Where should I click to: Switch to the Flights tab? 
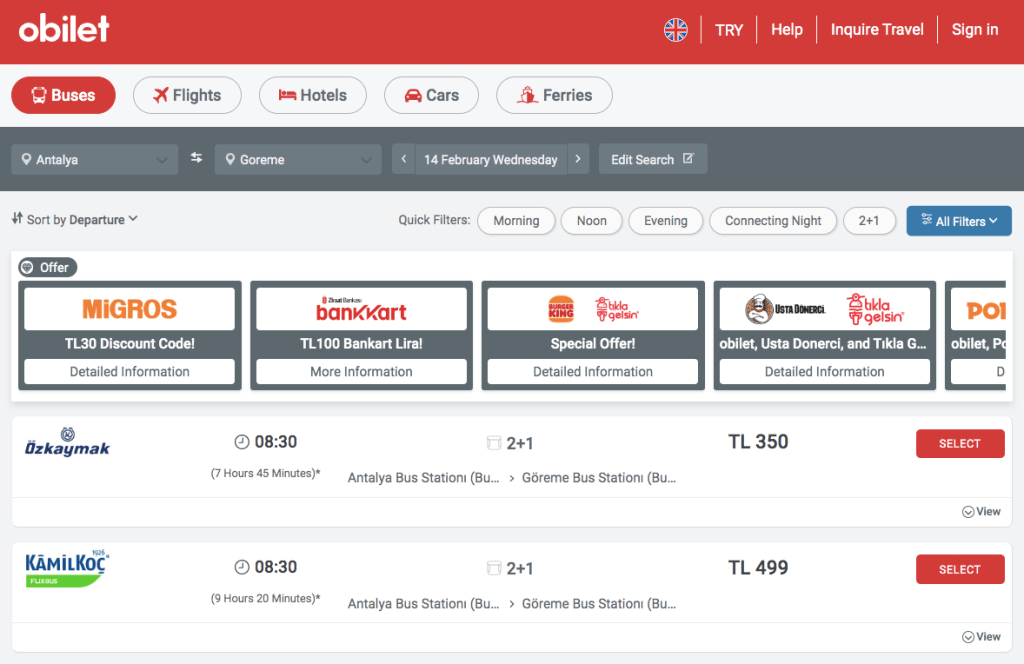tap(187, 96)
